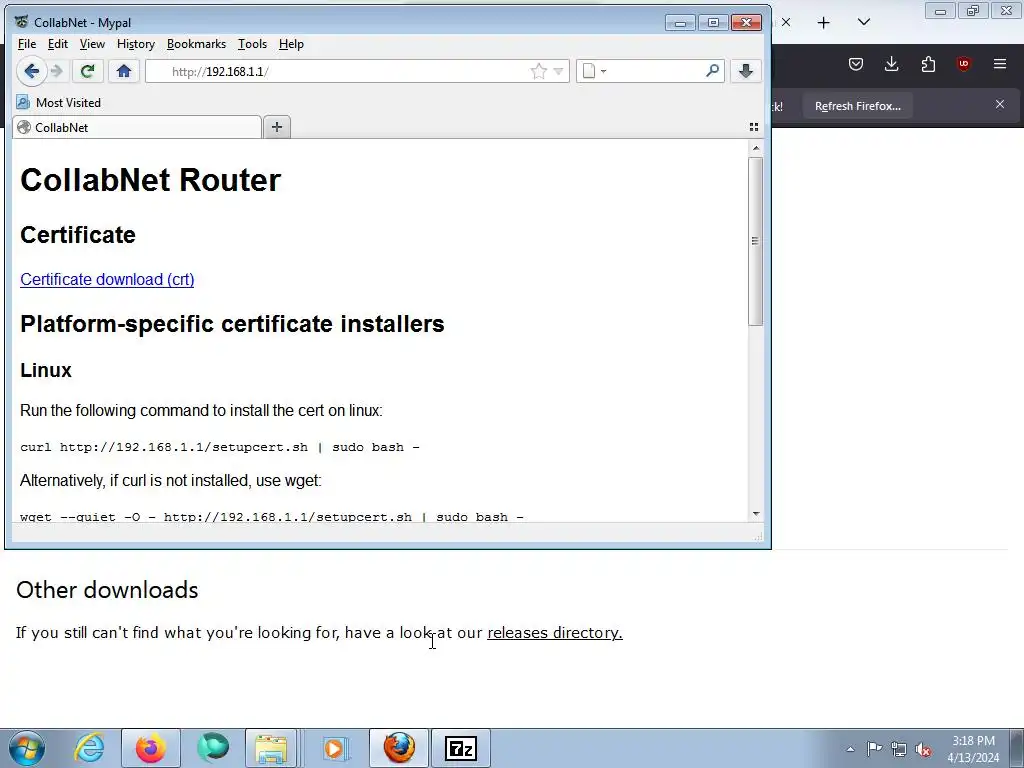This screenshot has height=768, width=1024.
Task: Open a new tab in Firefox
Action: [x=824, y=23]
